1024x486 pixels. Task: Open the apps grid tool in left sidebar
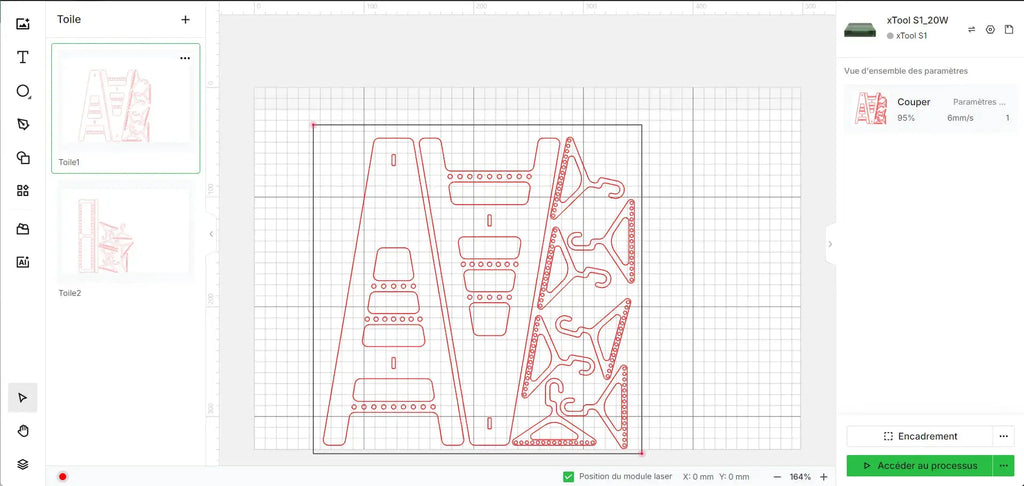[x=23, y=190]
